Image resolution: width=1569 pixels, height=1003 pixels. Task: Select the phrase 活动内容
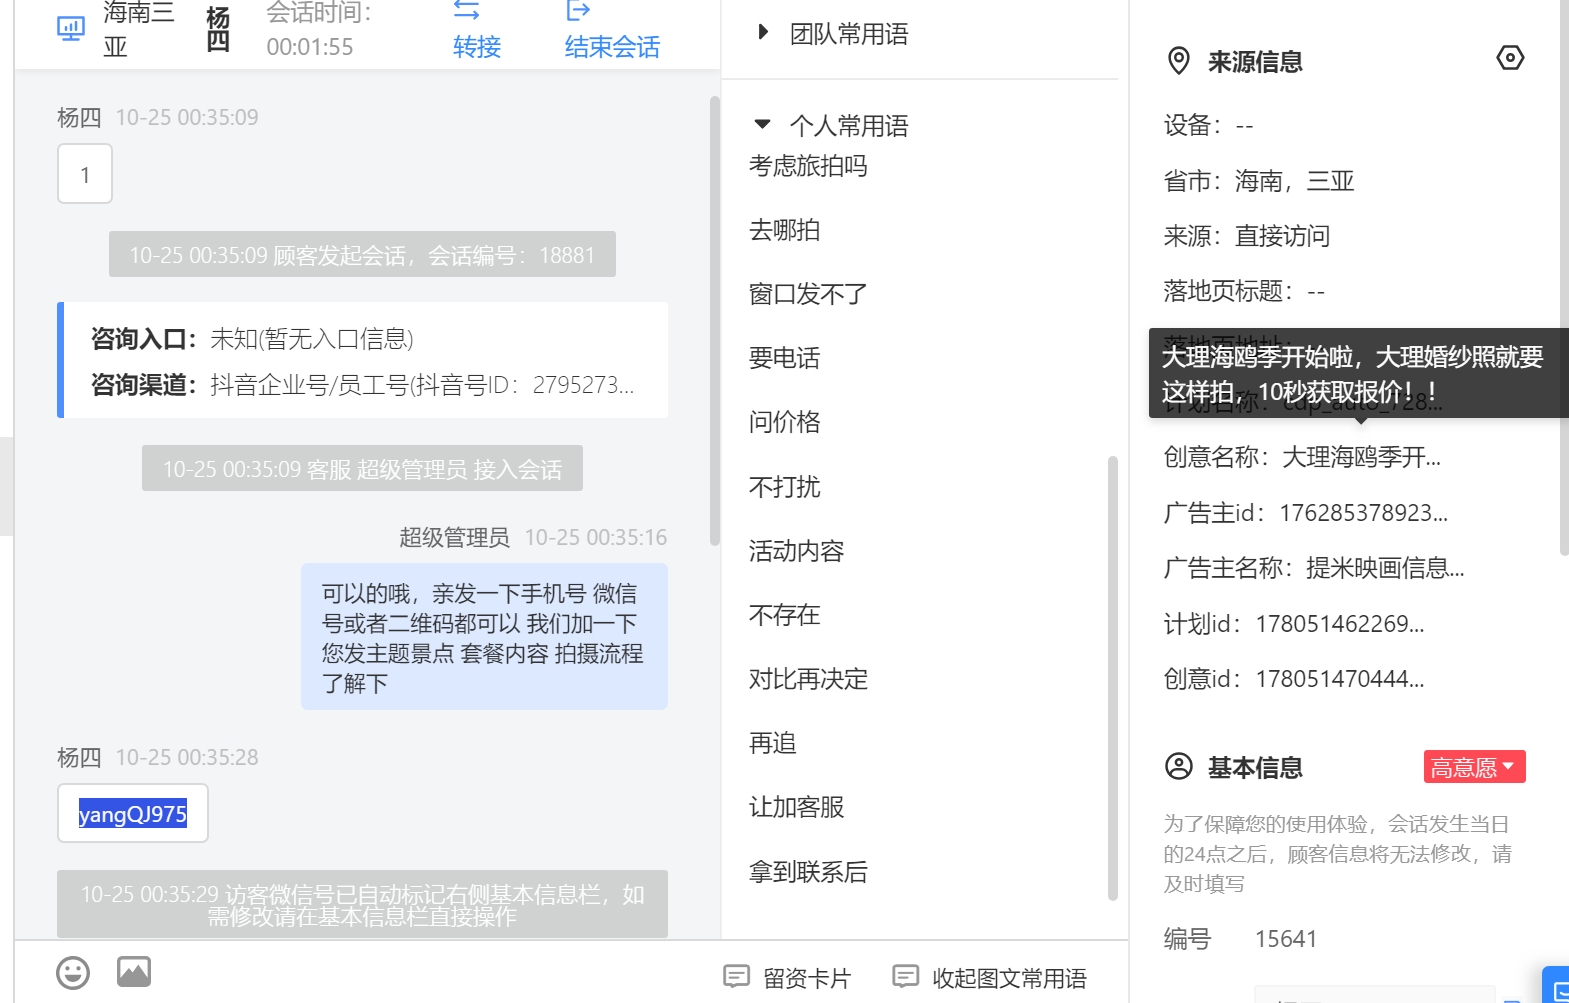[796, 551]
